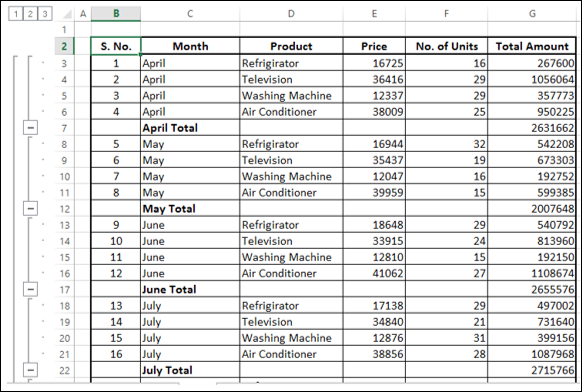Select column B header

click(x=116, y=14)
